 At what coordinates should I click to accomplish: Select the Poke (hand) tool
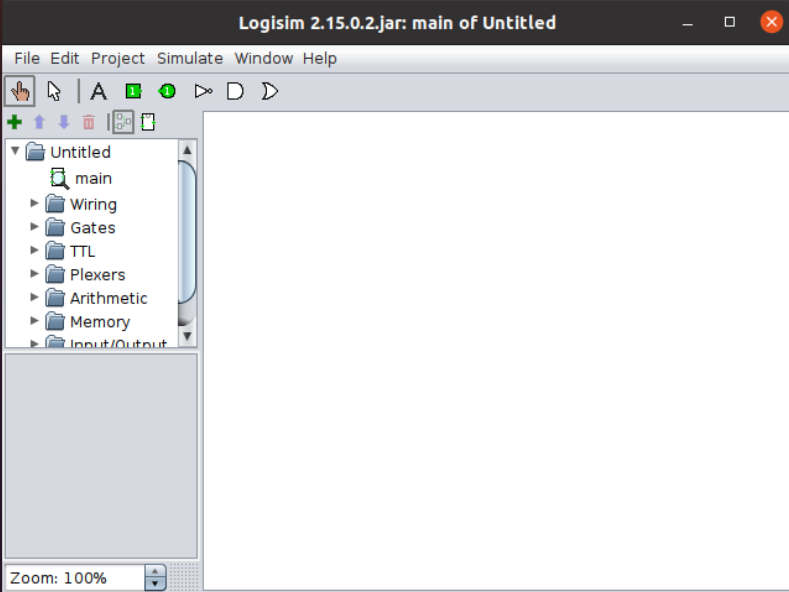pos(20,91)
